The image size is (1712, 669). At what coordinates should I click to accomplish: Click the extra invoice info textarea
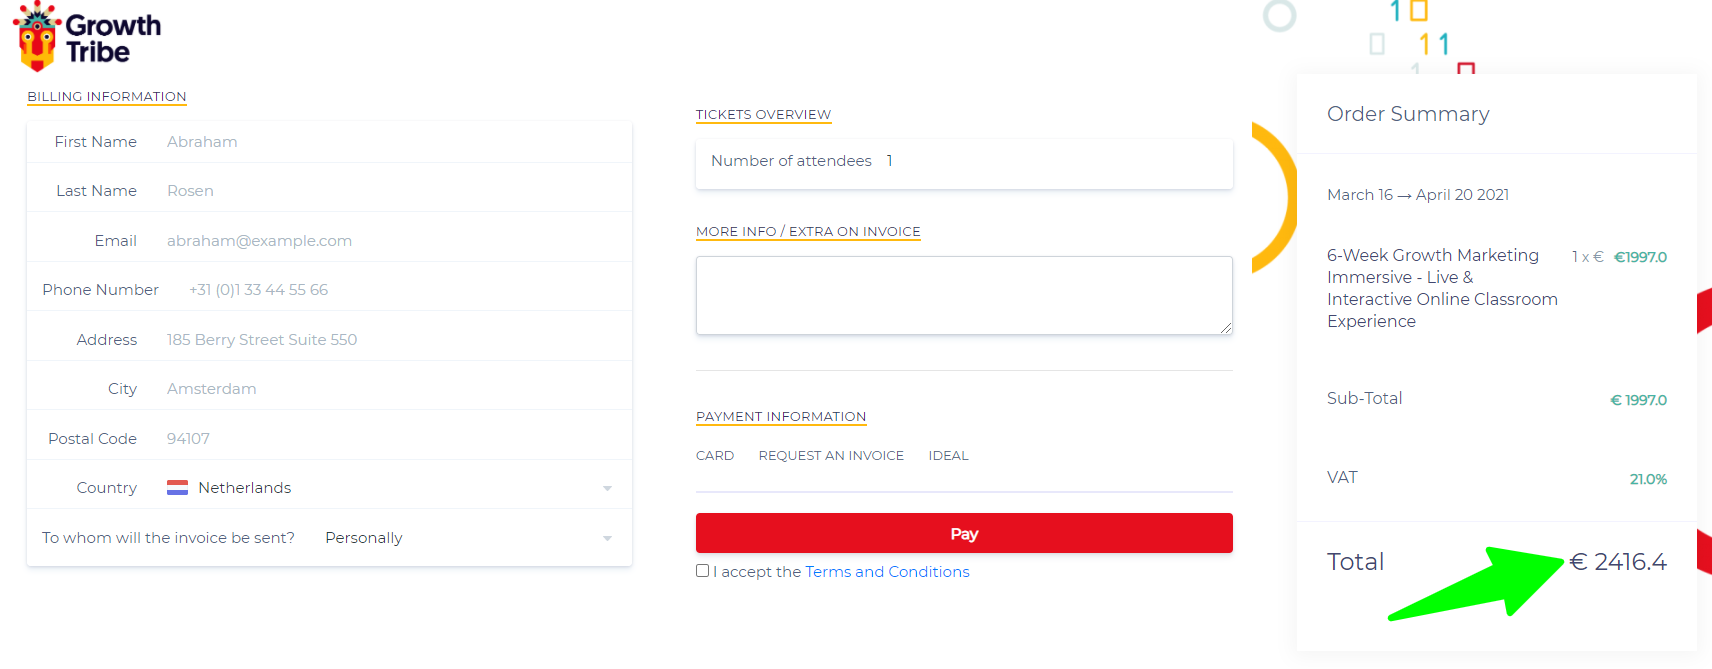pos(964,295)
